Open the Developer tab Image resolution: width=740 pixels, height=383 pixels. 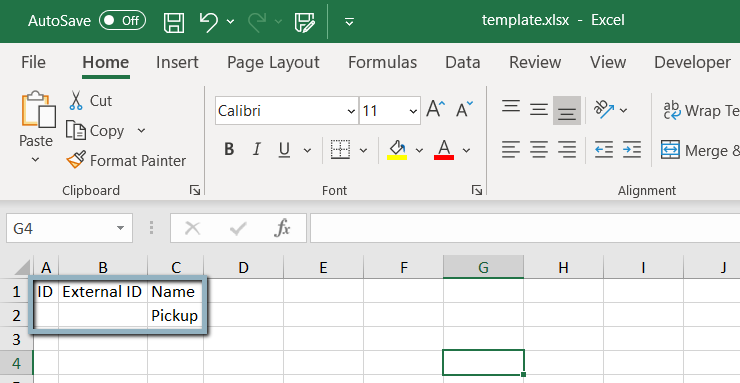[x=692, y=62]
